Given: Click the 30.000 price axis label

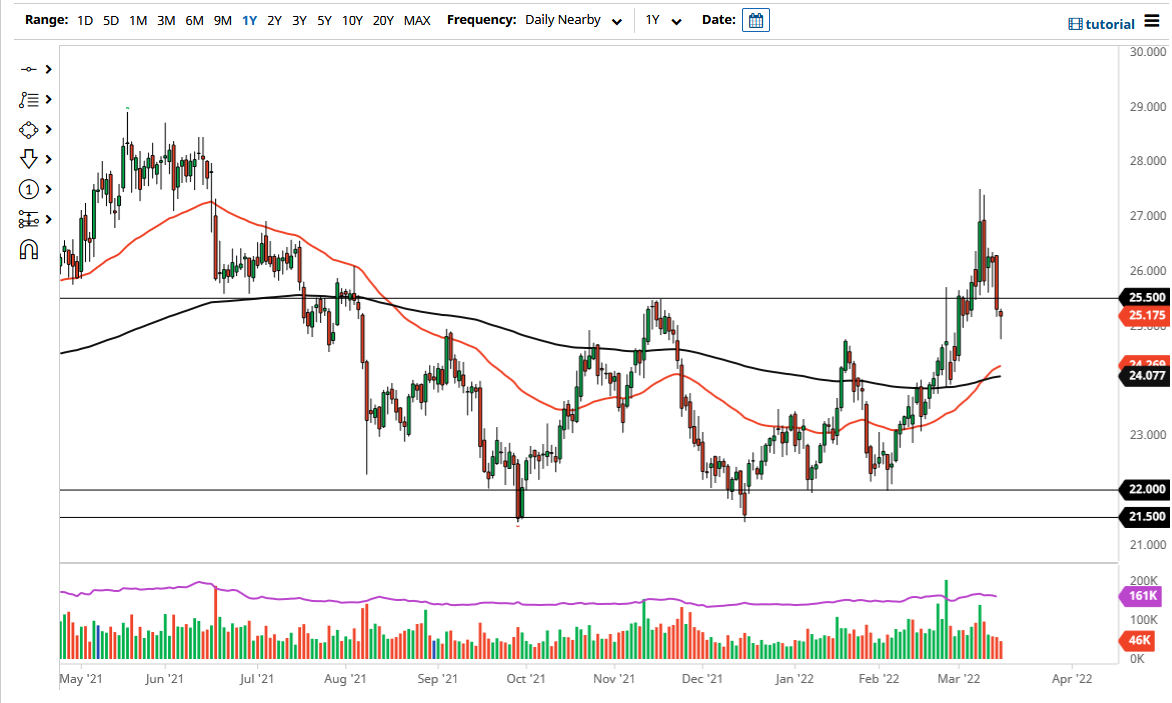Looking at the screenshot, I should 1147,52.
